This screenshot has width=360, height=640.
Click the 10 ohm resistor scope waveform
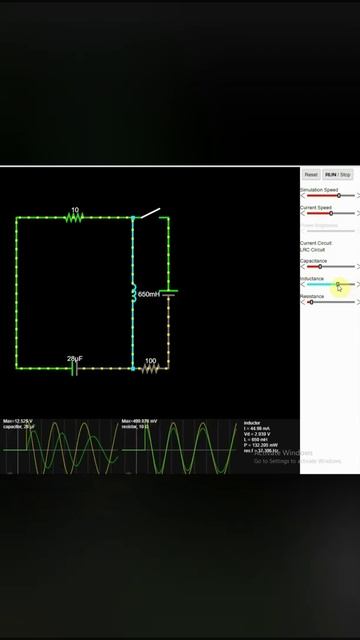(x=180, y=448)
